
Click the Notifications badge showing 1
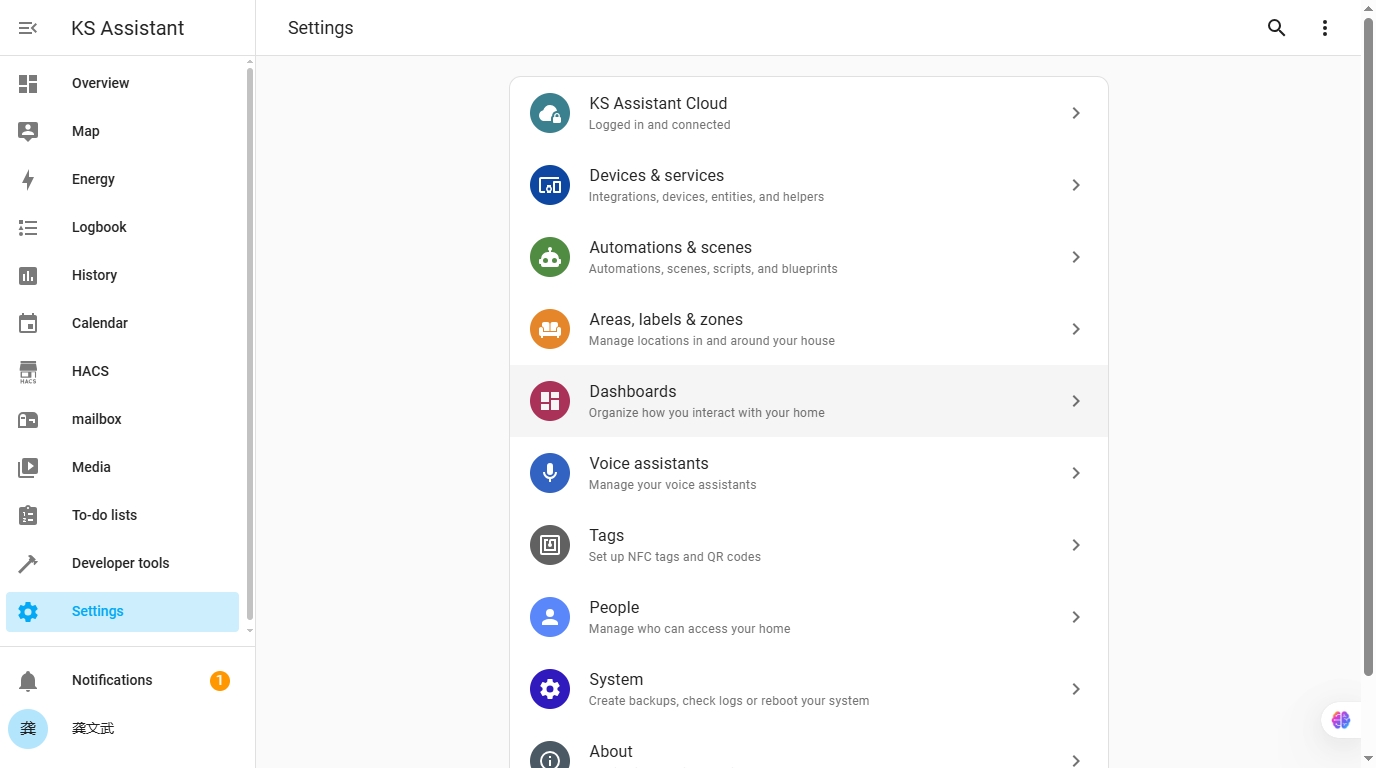219,680
